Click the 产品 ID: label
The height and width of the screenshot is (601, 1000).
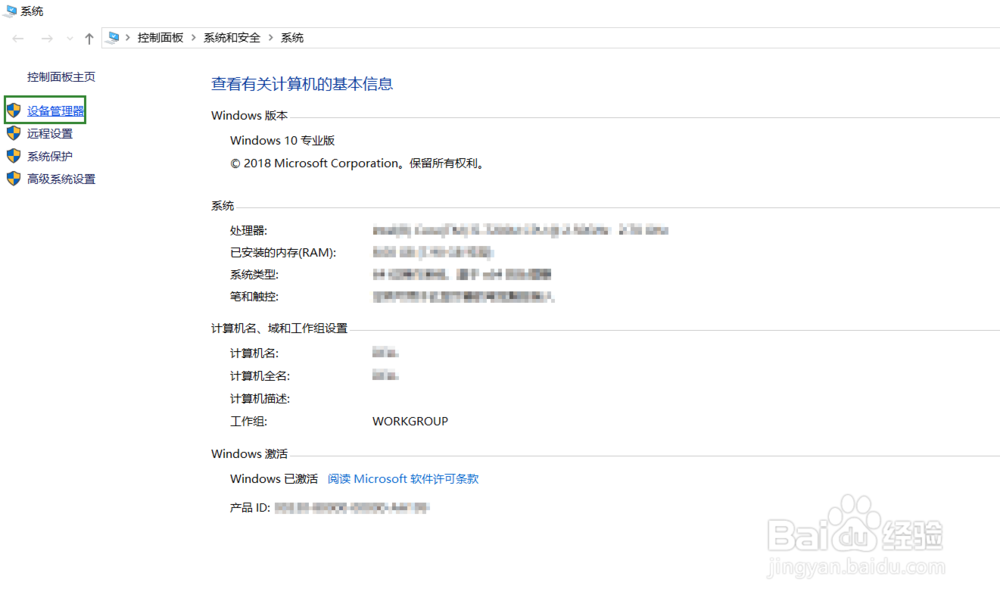[x=250, y=507]
